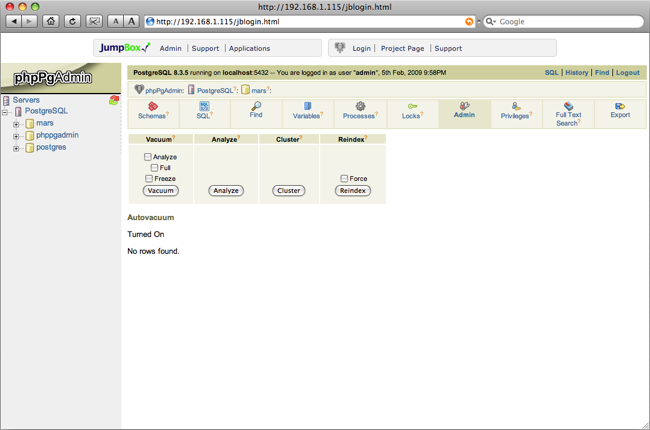The image size is (650, 430).
Task: Switch to the Full Text Search tab
Action: pyautogui.click(x=568, y=113)
